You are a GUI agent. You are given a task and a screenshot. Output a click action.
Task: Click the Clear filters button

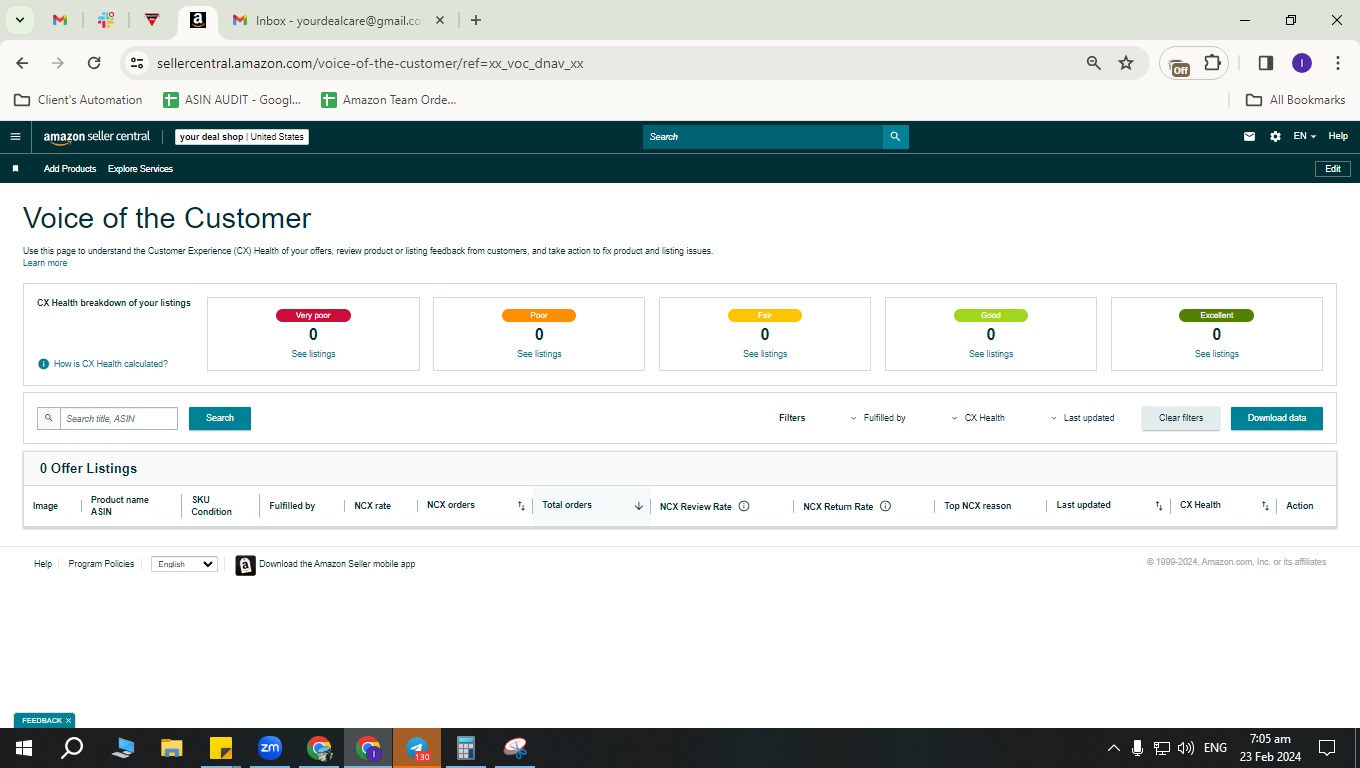[1181, 418]
